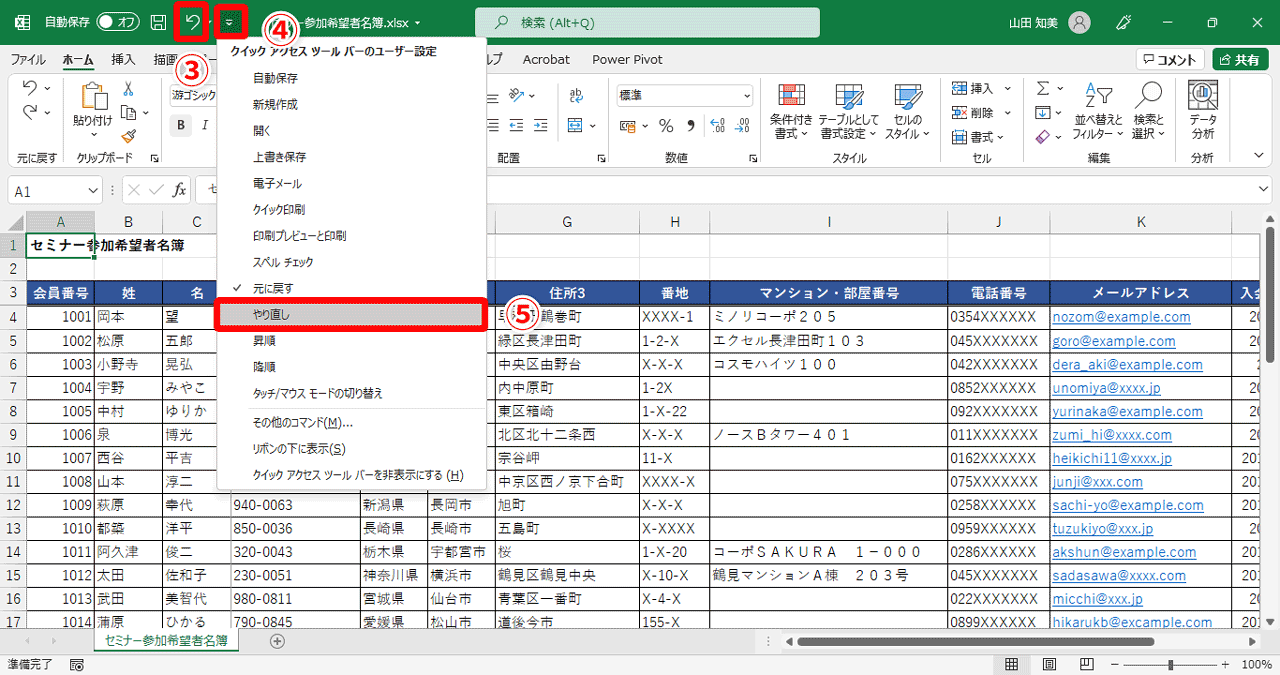Viewport: 1280px width, 675px height.
Task: Click the Cut scissors icon
Action: tap(128, 89)
